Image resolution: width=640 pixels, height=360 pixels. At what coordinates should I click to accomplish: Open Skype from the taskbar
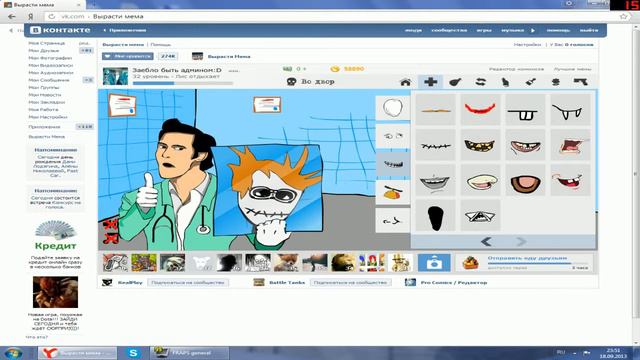tap(133, 353)
